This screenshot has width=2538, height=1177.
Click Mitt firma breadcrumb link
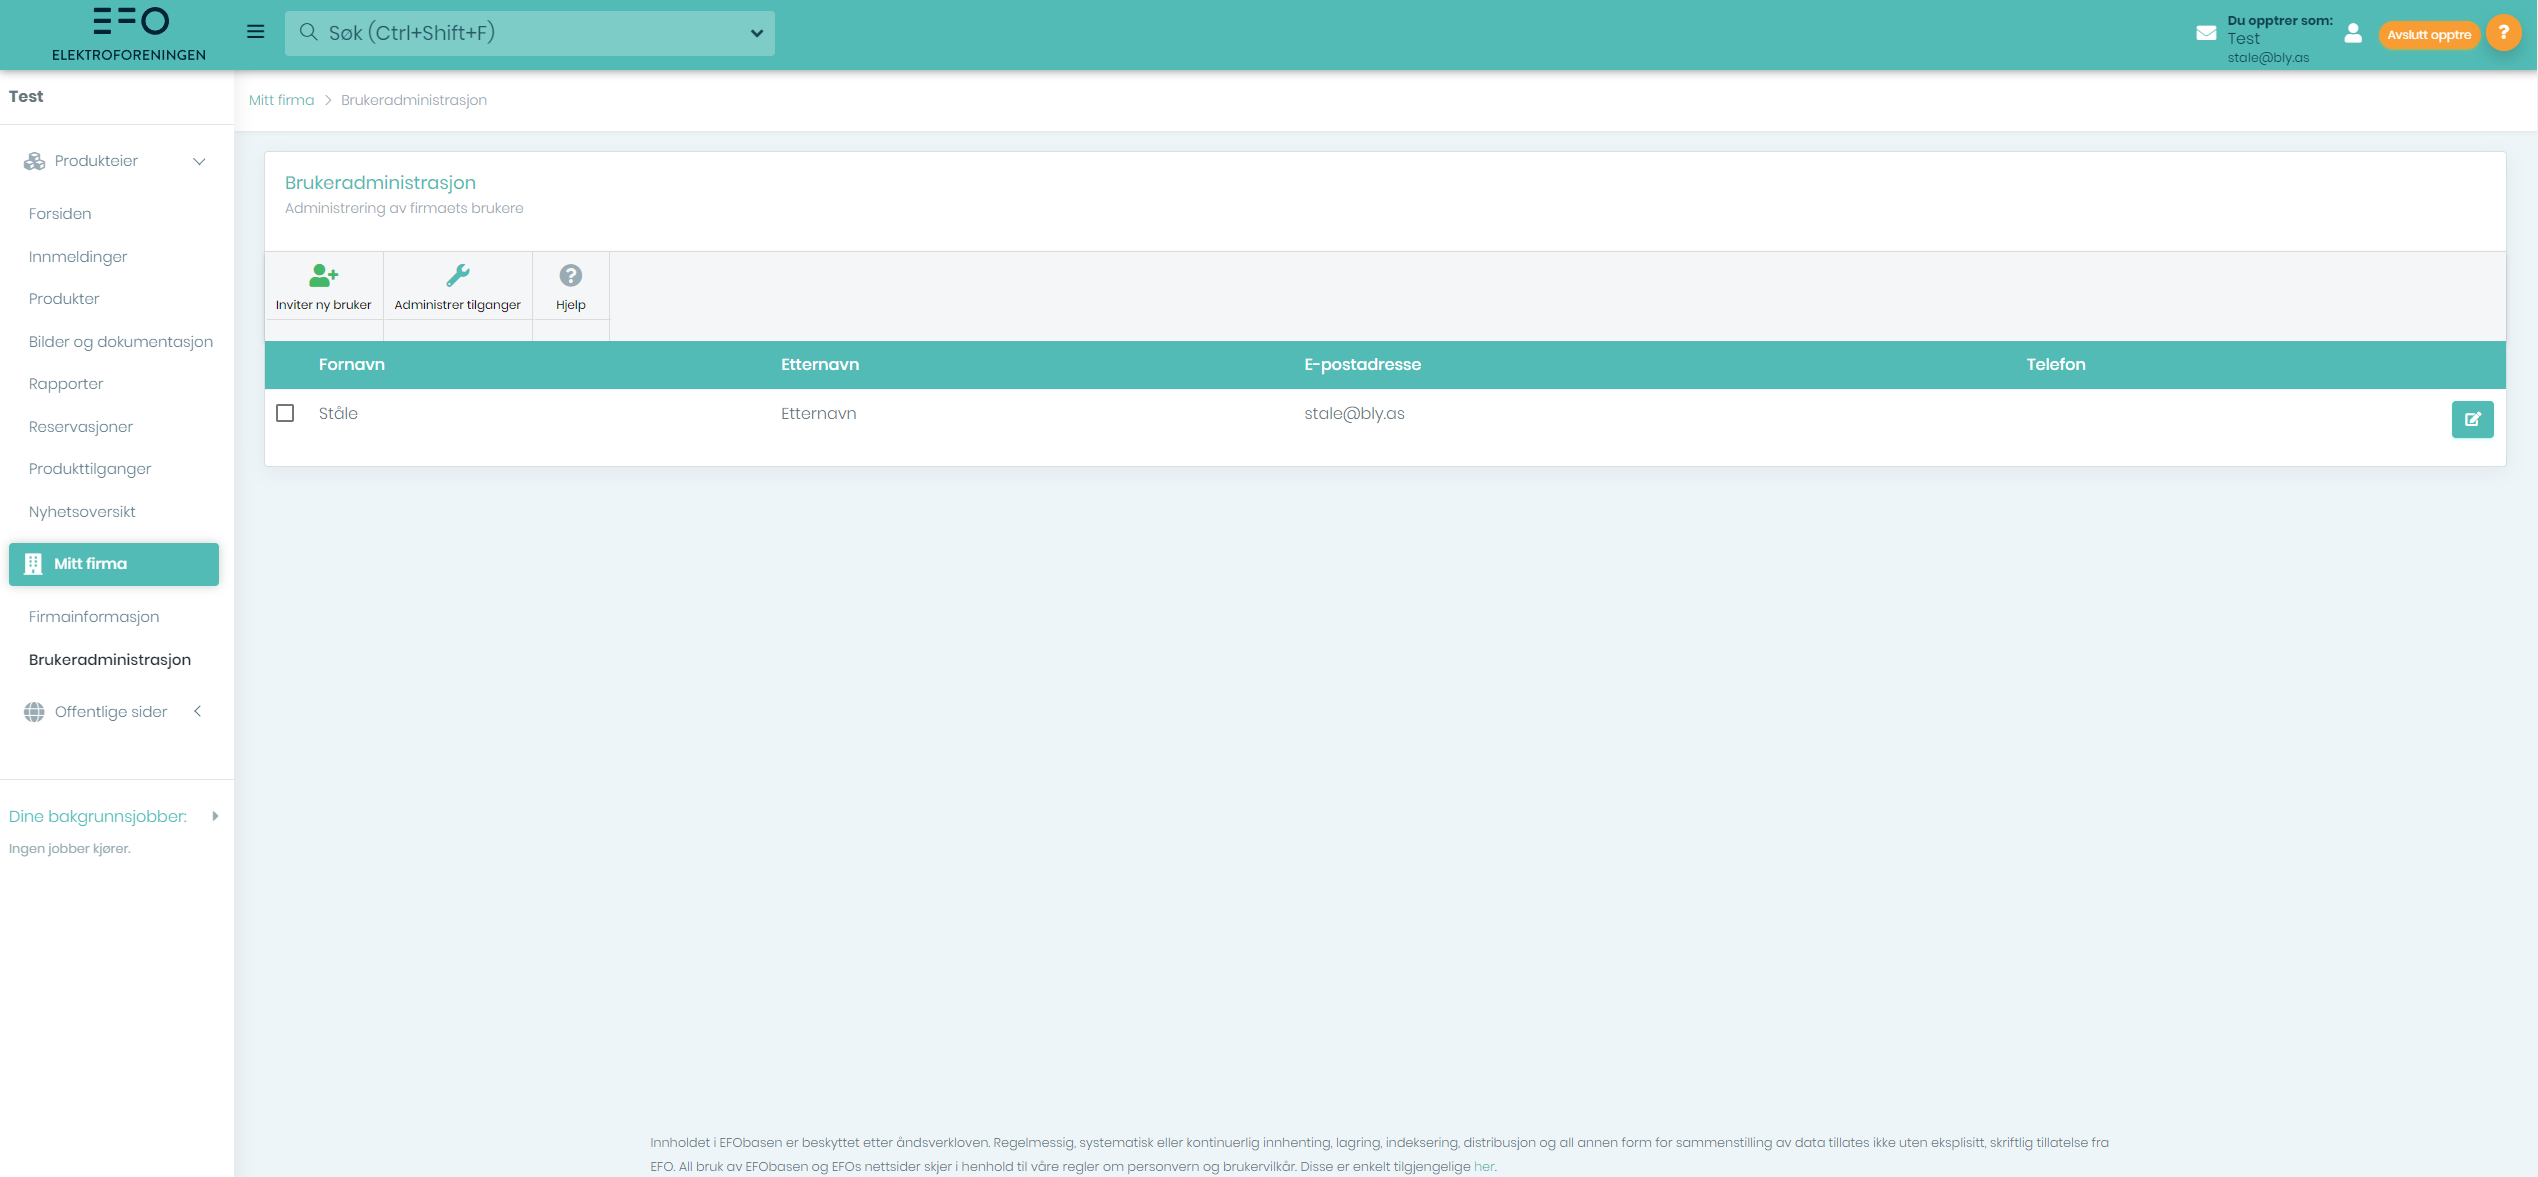coord(281,100)
